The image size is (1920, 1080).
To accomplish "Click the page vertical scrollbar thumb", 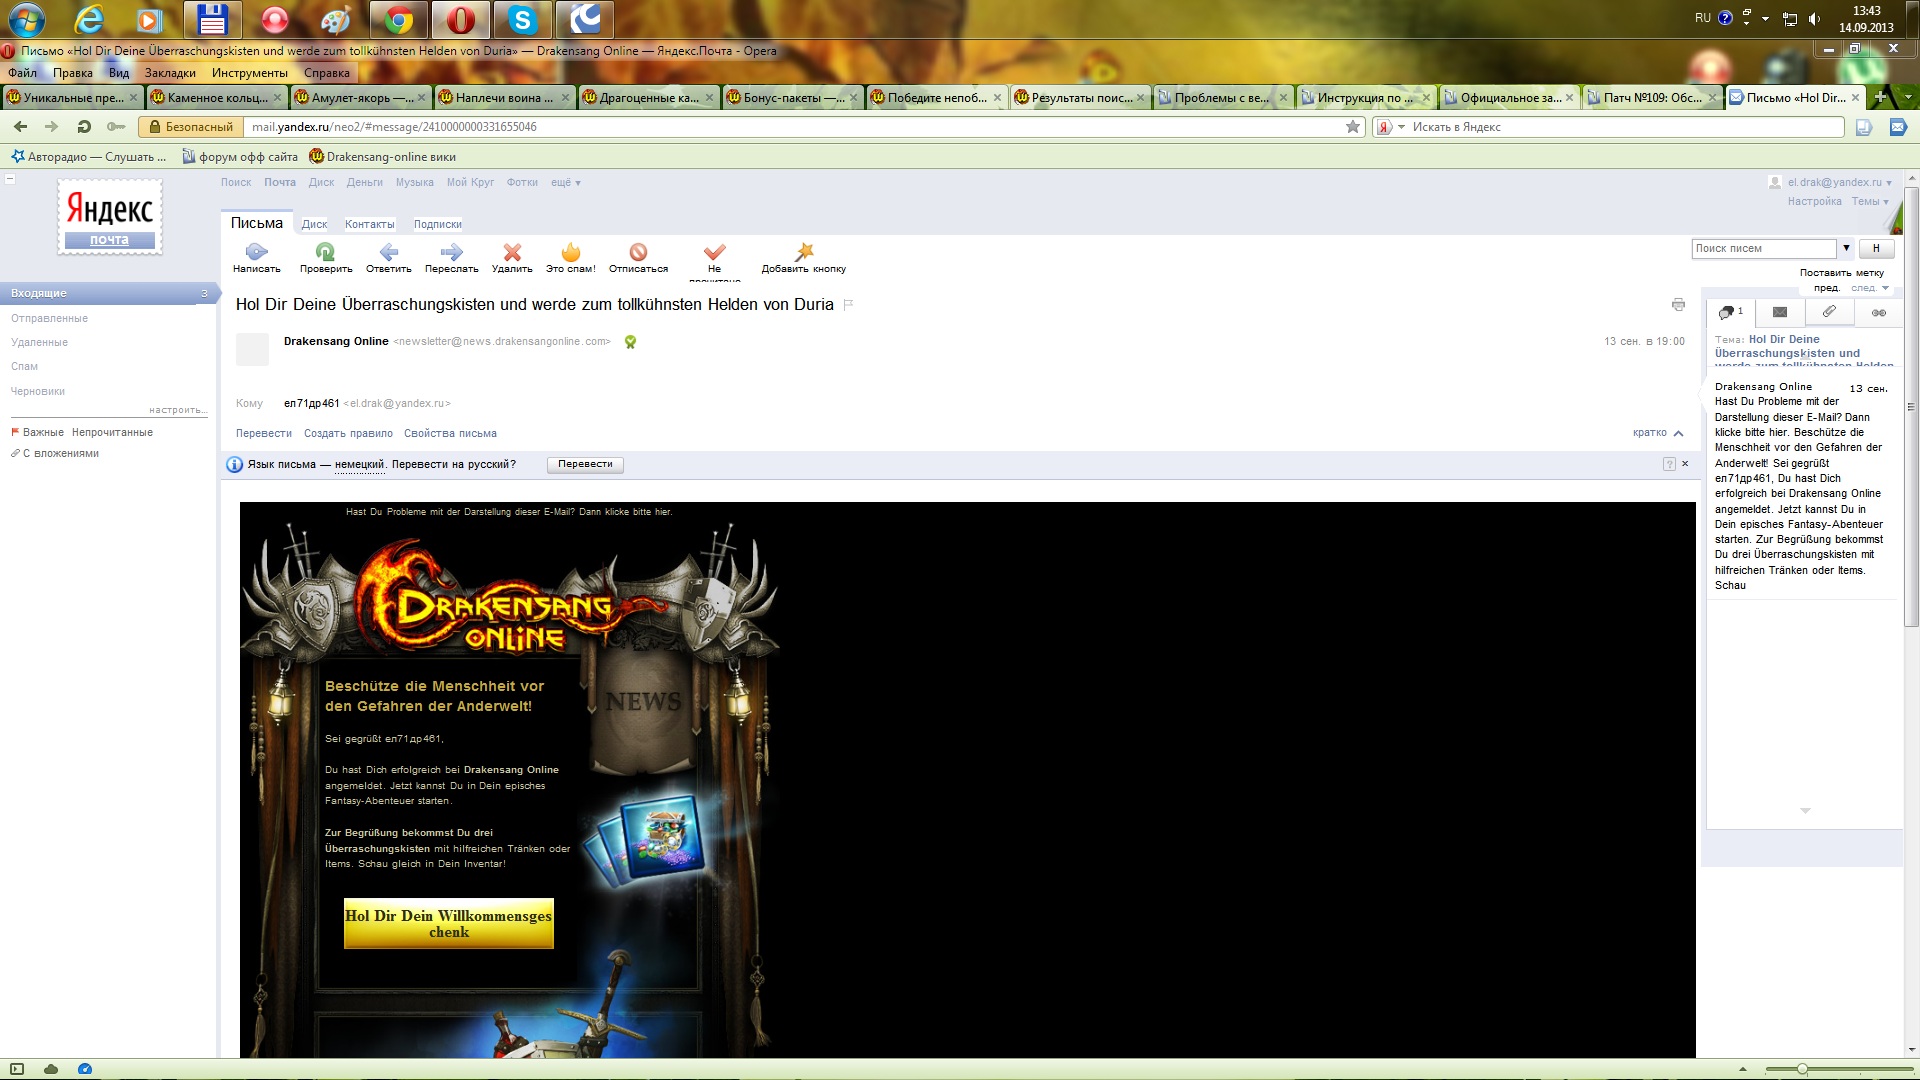I will pos(1911,405).
